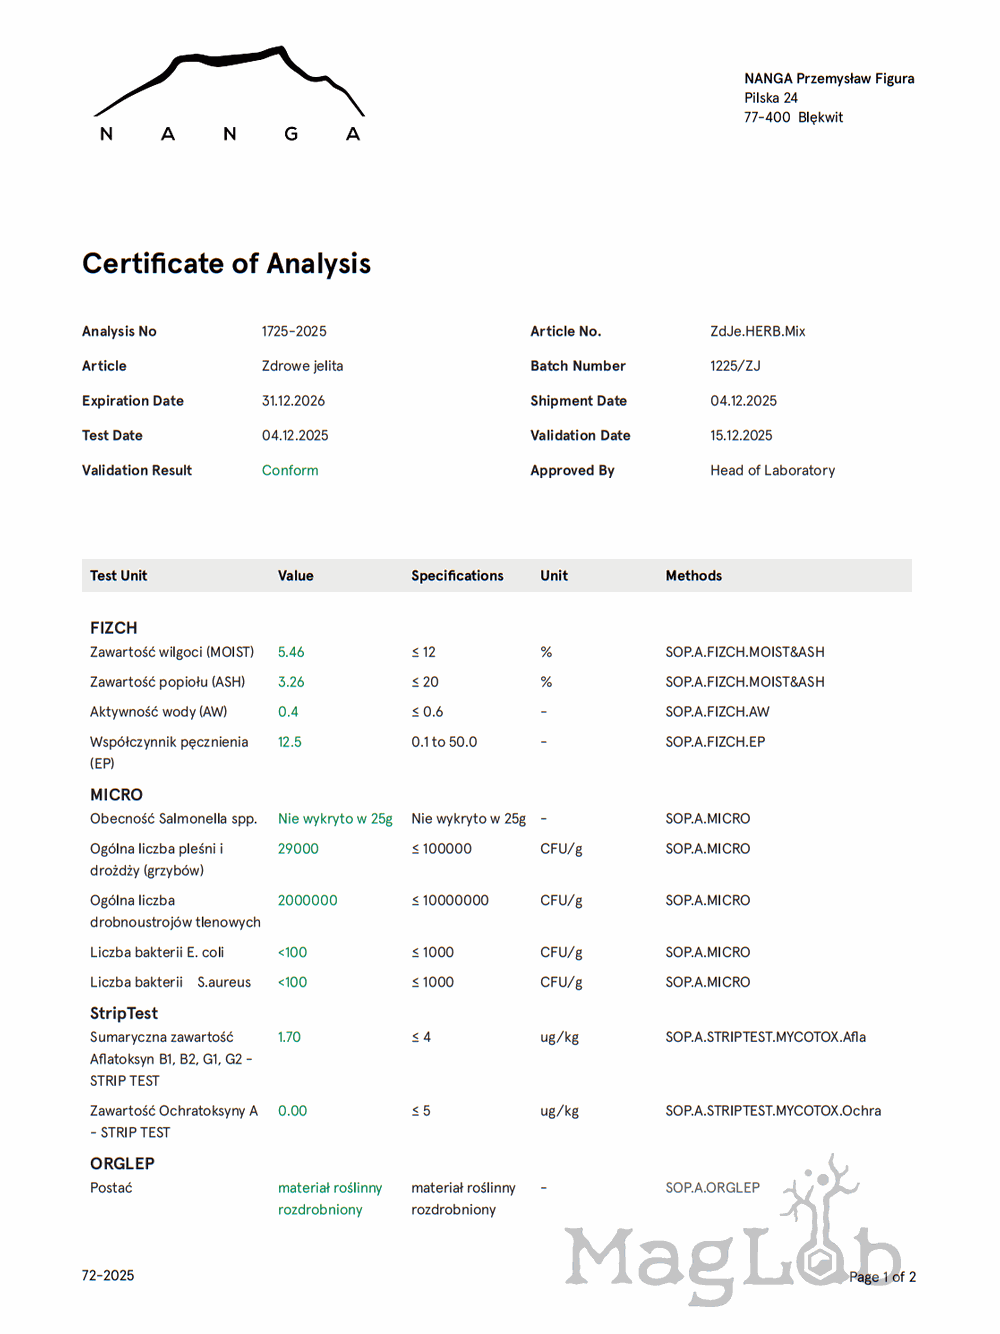Image resolution: width=1000 pixels, height=1334 pixels.
Task: Click the StripTest section heading
Action: tap(123, 1013)
